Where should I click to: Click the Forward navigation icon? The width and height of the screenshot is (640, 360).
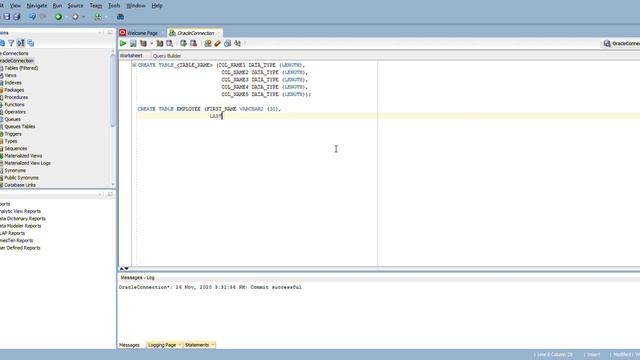75,17
